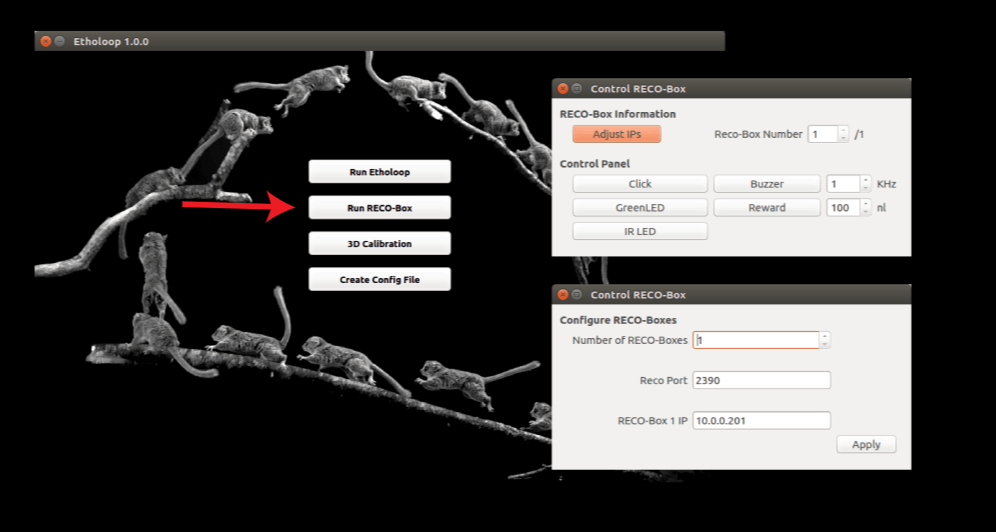Screen dimensions: 996x532
Task: Edit the RECO-Box 1 IP address field
Action: (x=761, y=420)
